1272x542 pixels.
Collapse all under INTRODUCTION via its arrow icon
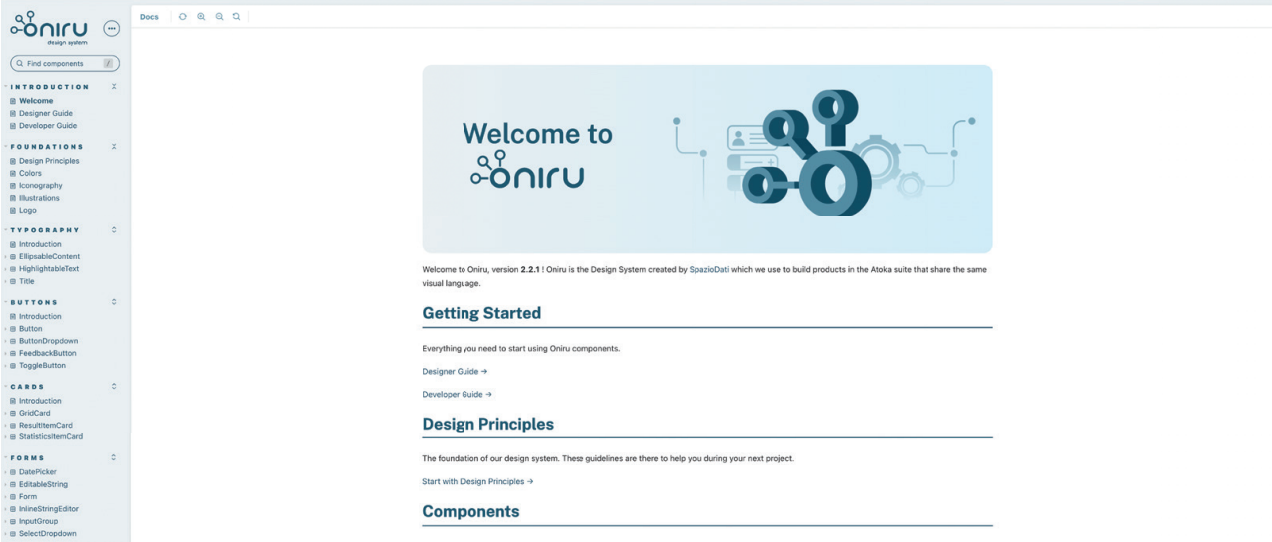(114, 87)
